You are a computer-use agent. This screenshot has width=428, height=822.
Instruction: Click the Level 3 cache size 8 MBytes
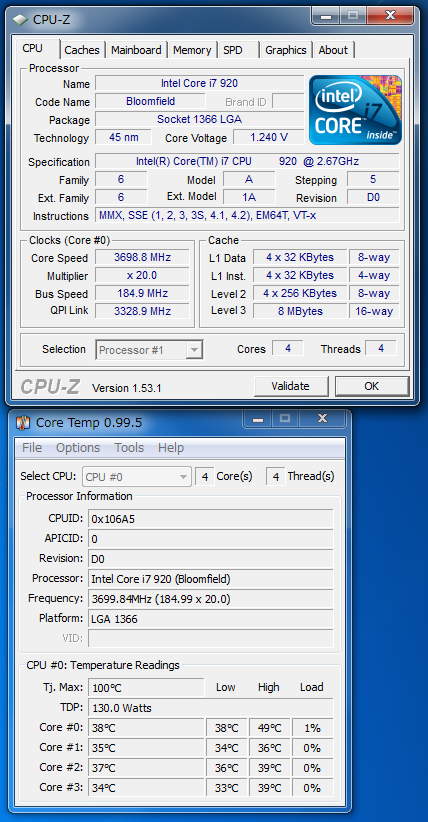[x=300, y=311]
